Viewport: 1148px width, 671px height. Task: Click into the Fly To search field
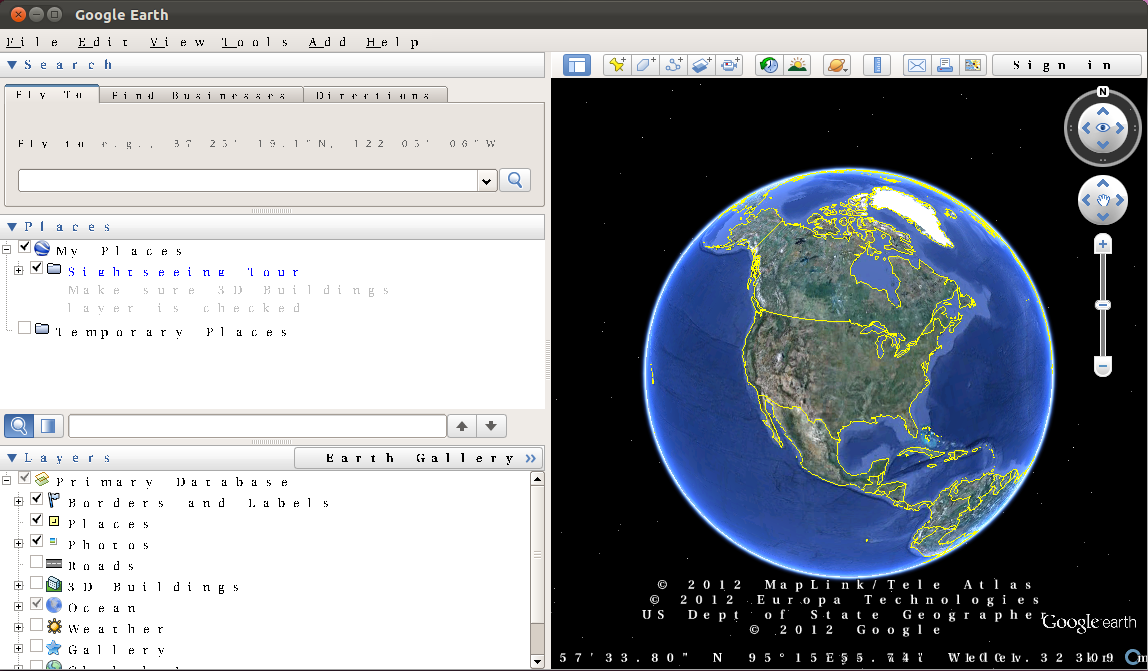pos(247,181)
